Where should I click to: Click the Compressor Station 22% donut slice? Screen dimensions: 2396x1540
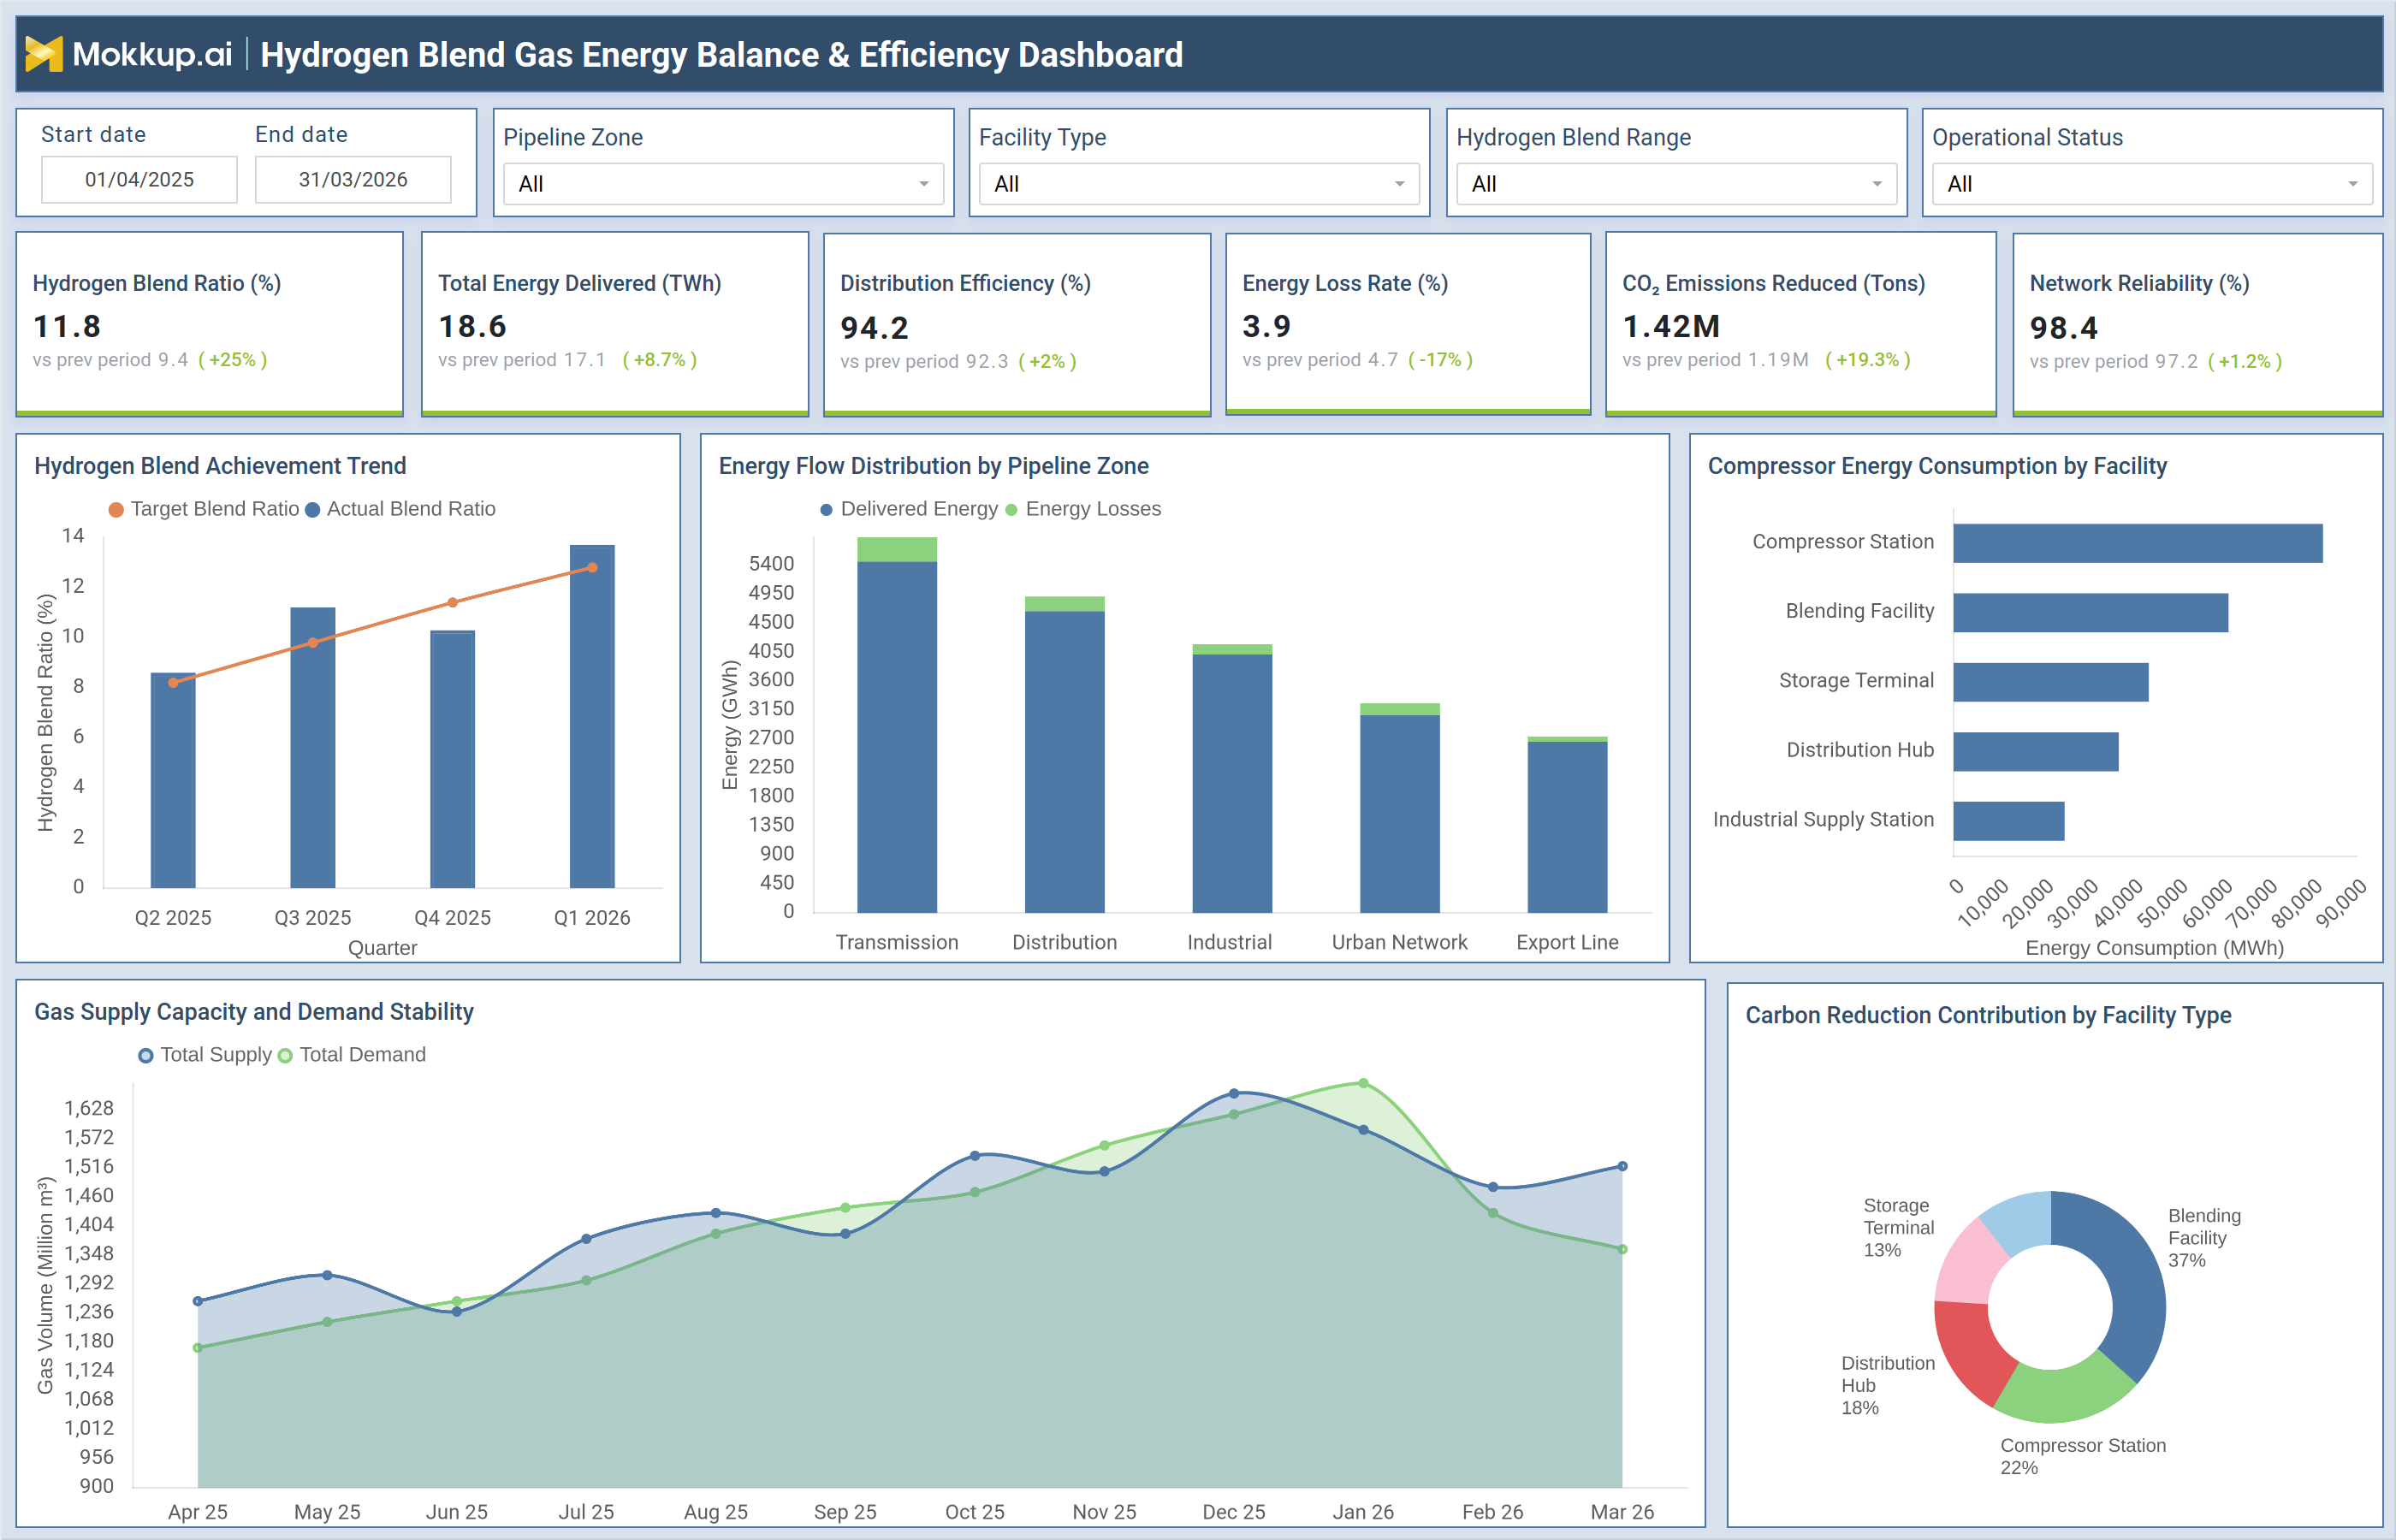(x=2066, y=1395)
